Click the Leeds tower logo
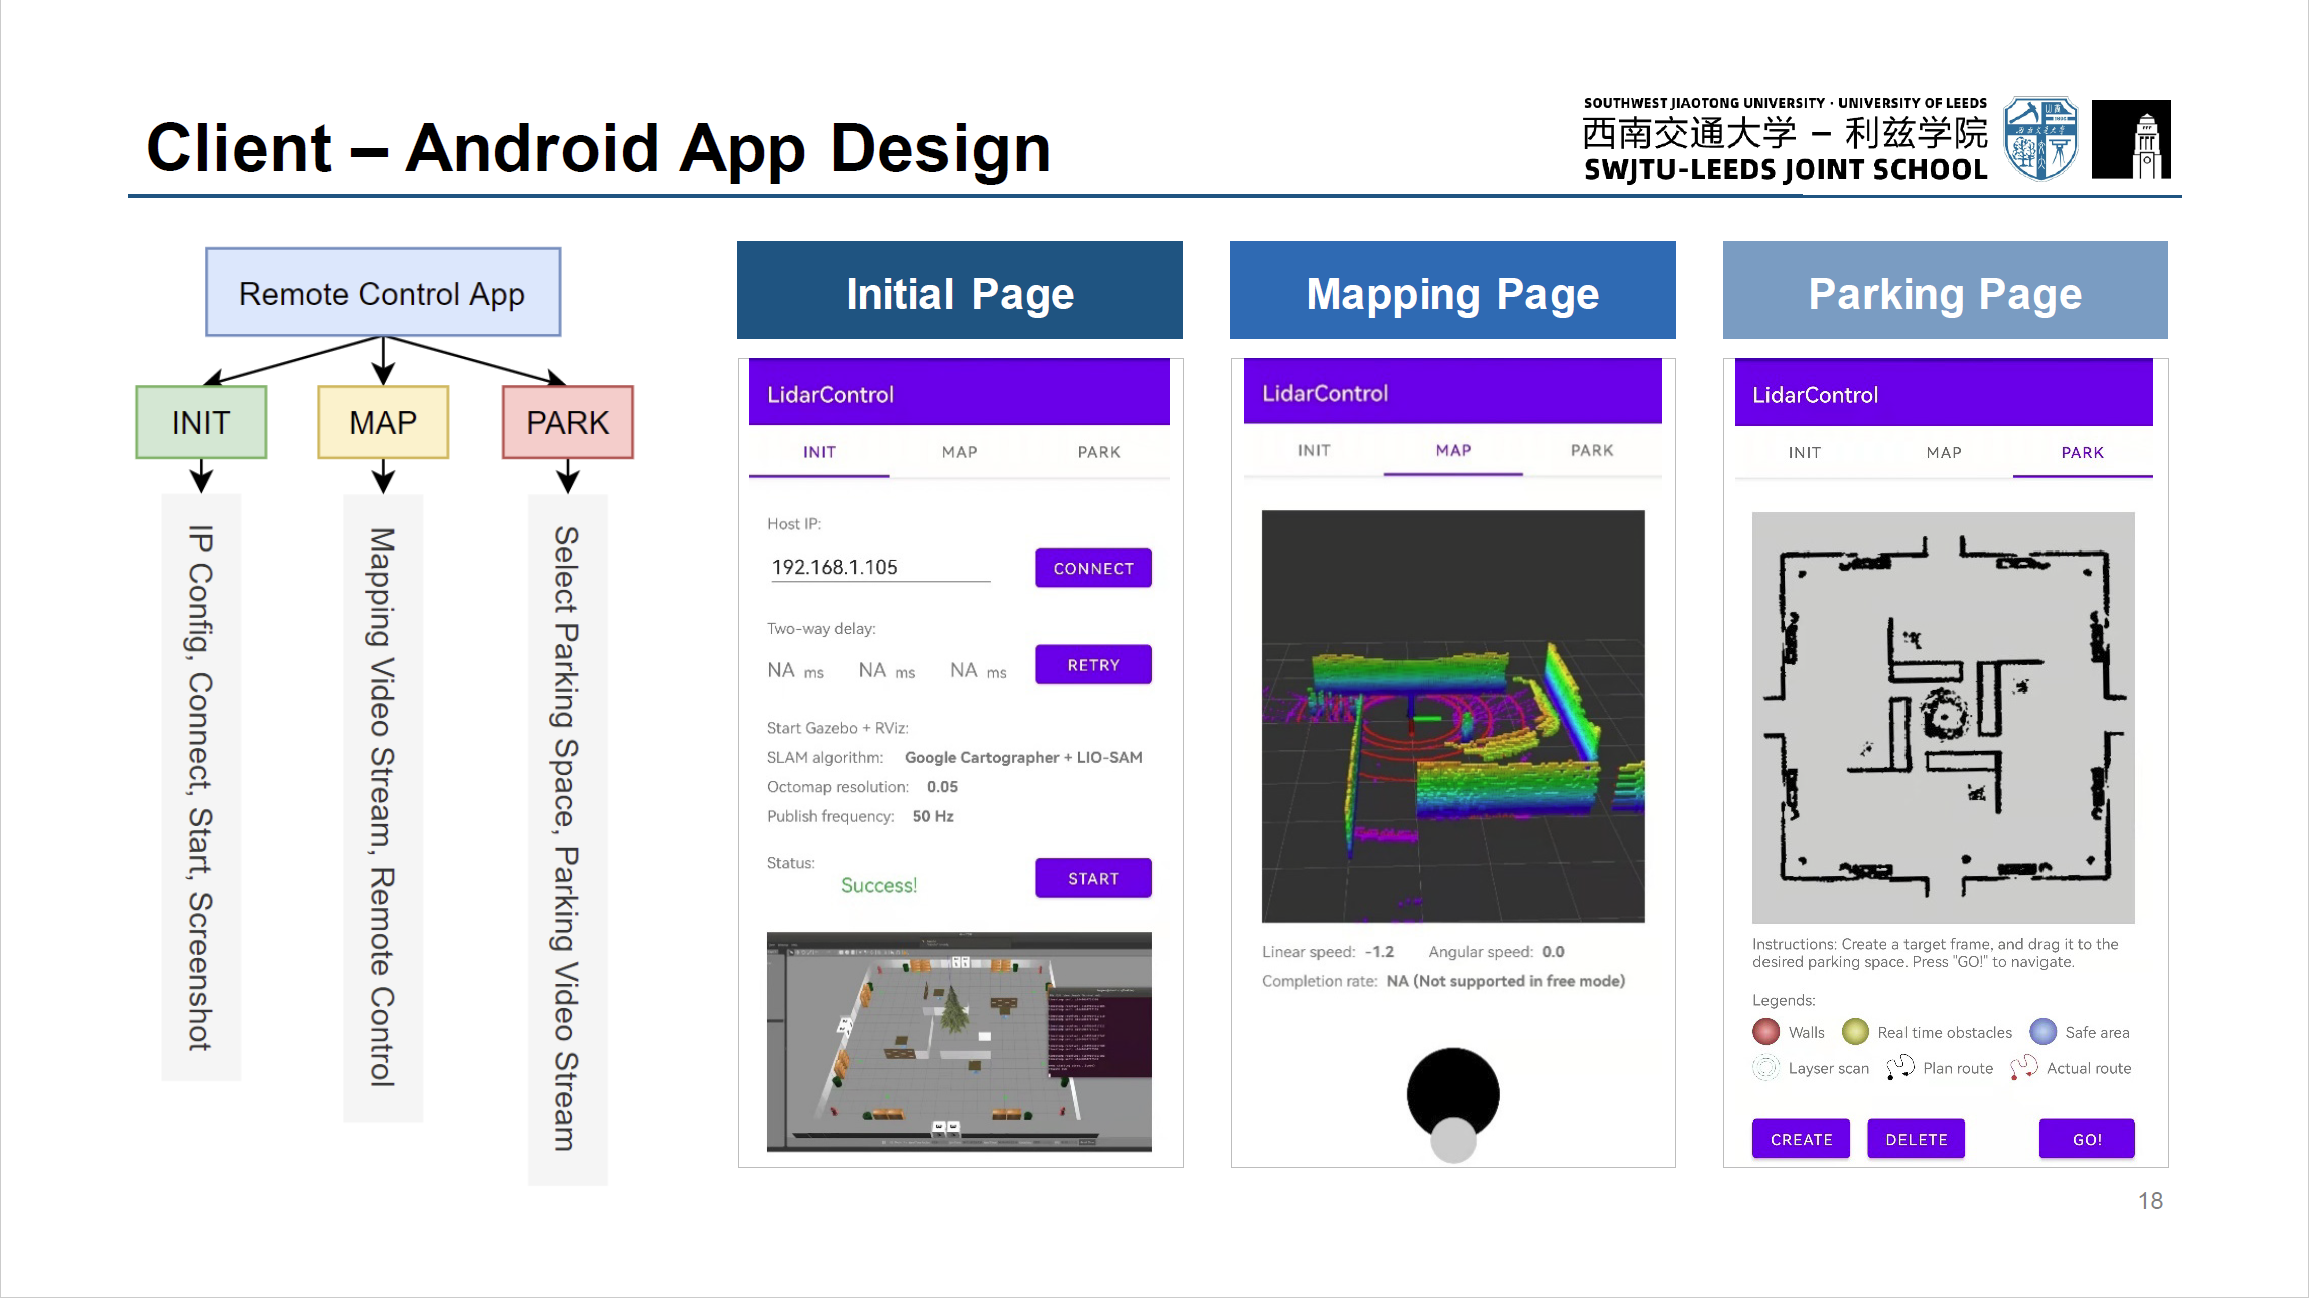 click(x=2131, y=140)
